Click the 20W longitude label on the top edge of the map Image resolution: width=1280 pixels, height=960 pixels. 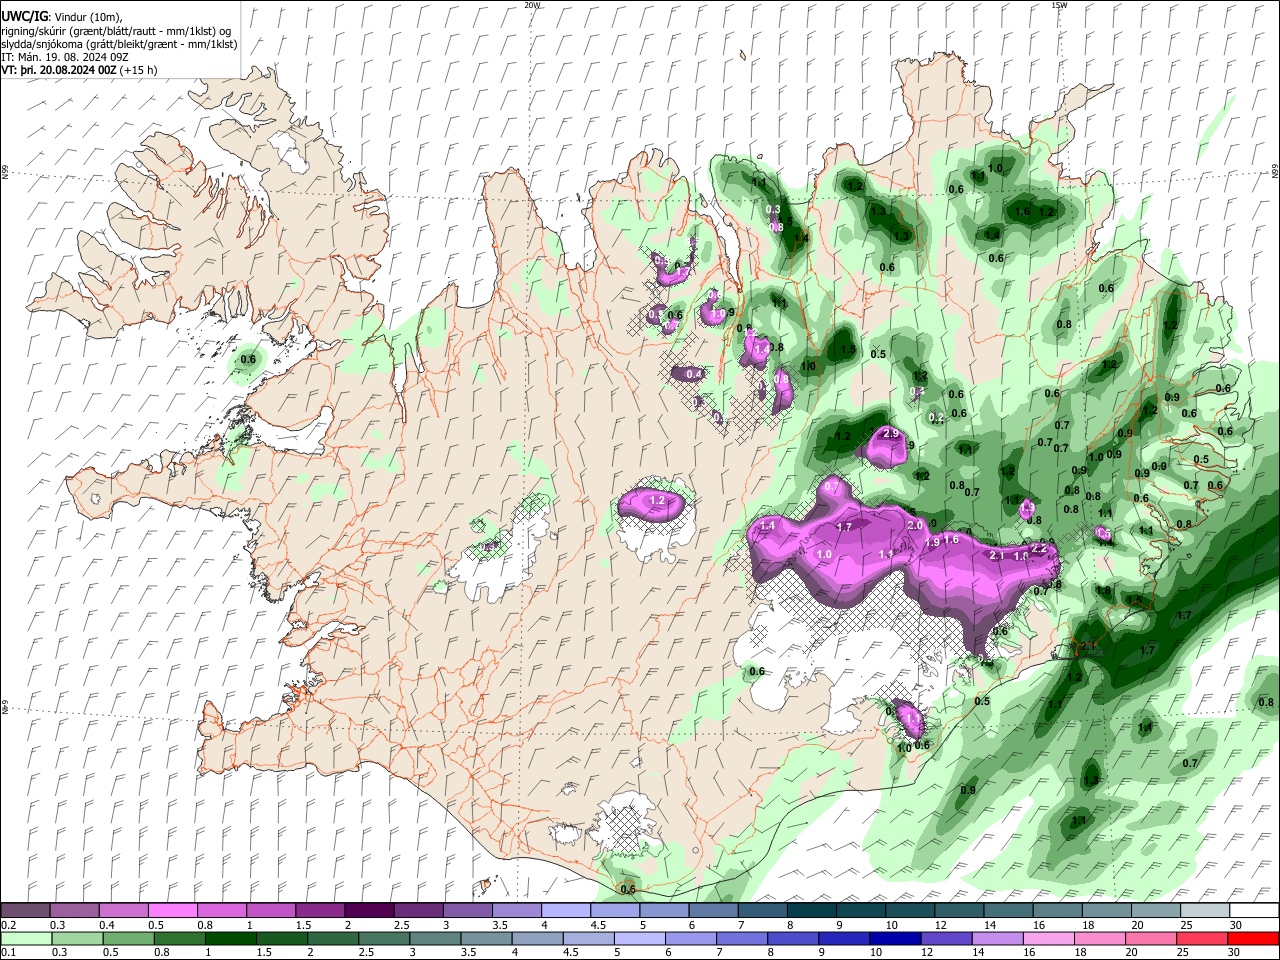click(532, 5)
